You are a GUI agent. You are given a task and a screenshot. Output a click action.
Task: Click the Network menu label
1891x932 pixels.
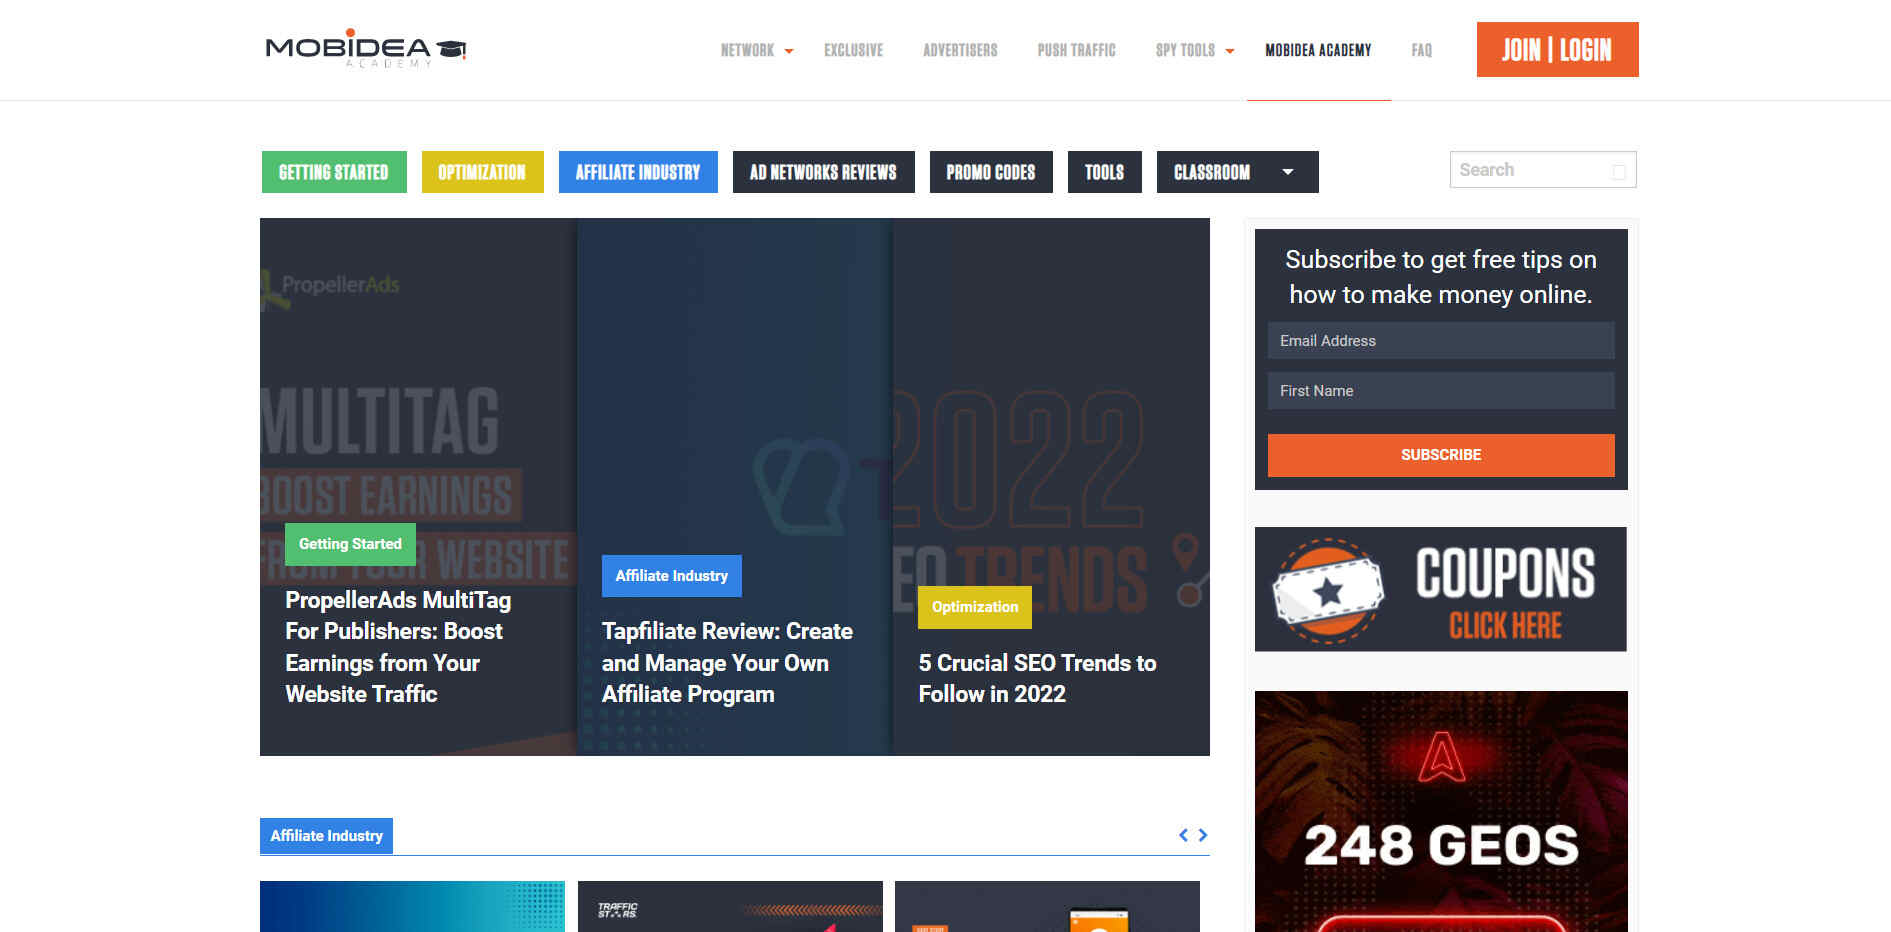click(747, 50)
